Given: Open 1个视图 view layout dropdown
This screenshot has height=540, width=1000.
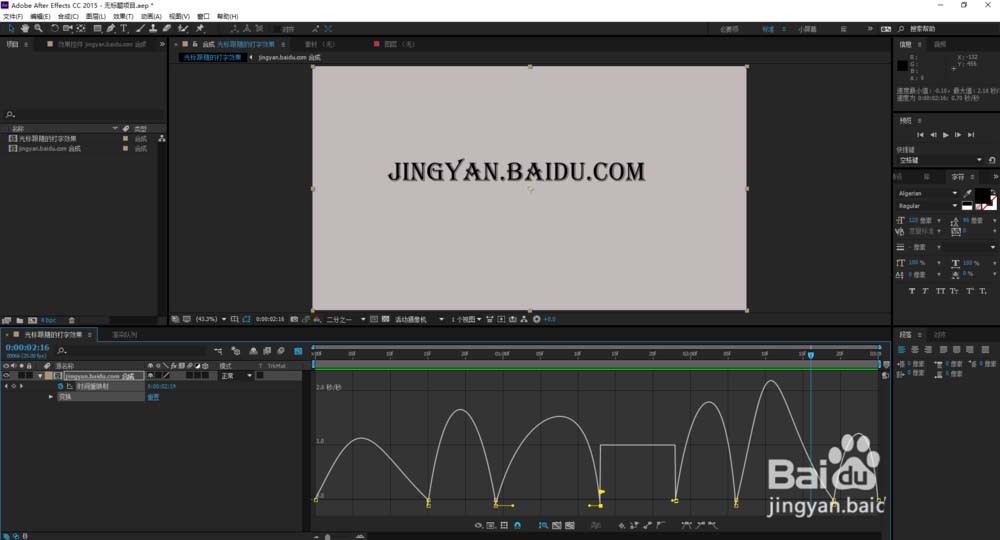Looking at the screenshot, I should (x=466, y=319).
